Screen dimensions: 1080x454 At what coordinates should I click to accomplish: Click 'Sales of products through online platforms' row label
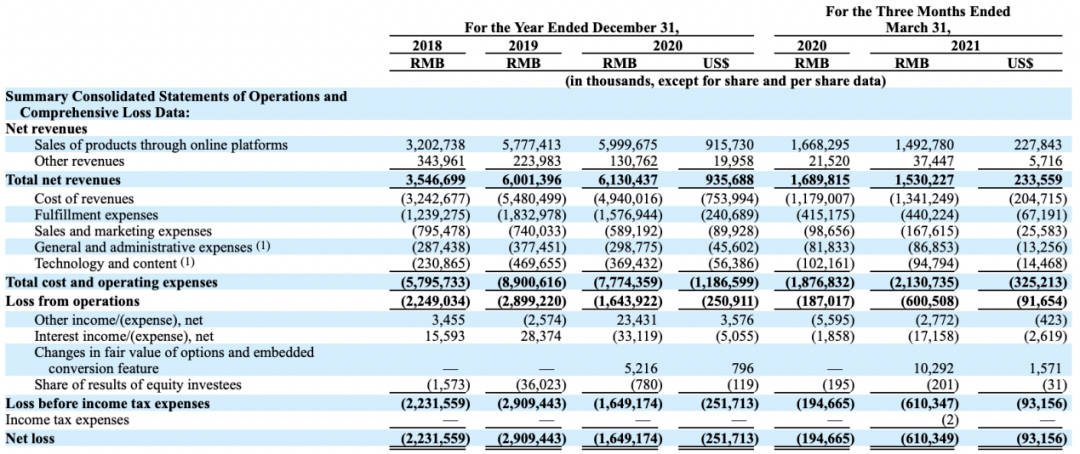pyautogui.click(x=160, y=145)
